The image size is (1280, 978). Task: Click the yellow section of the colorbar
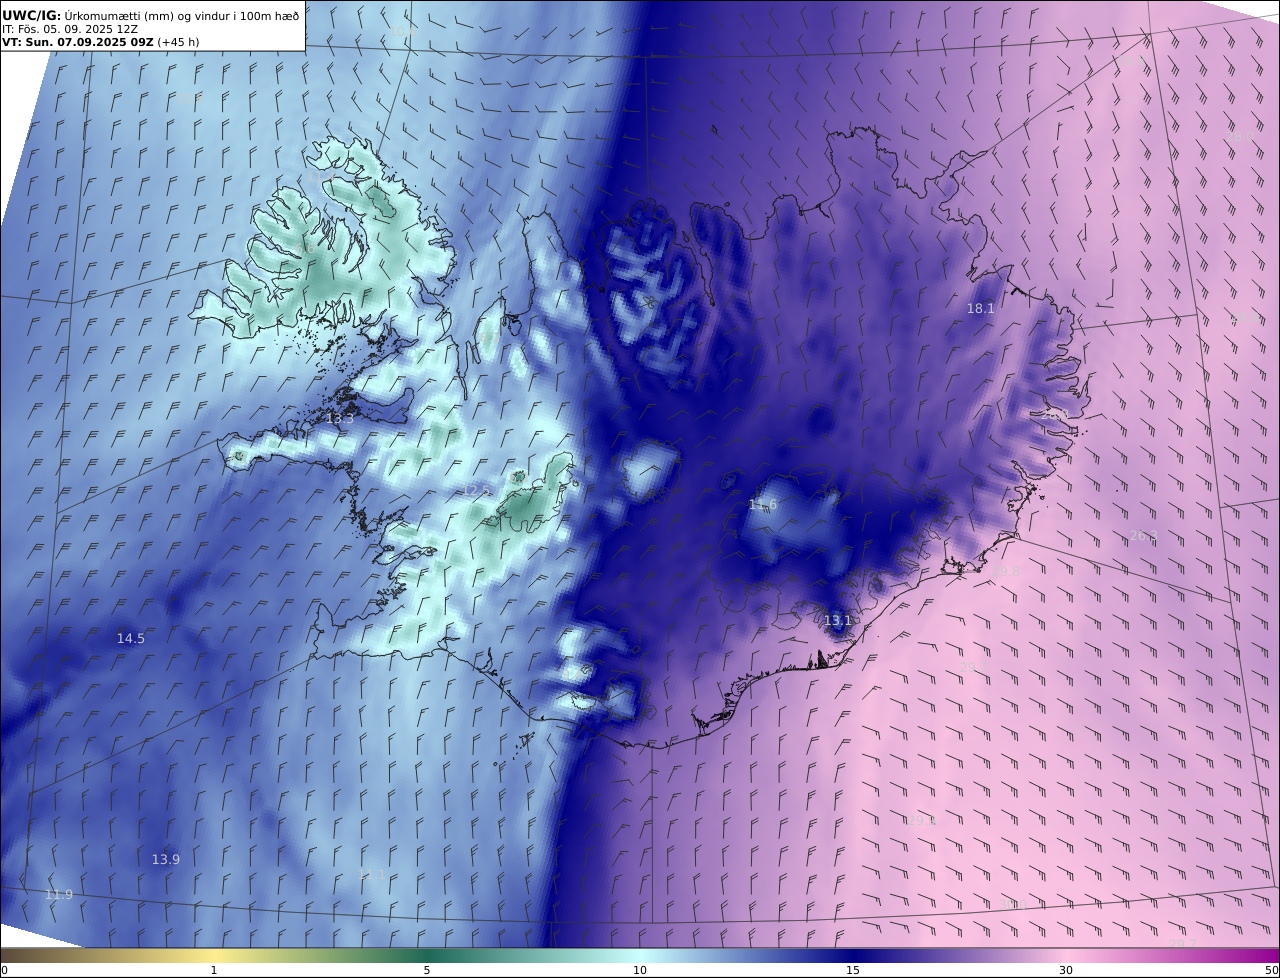pyautogui.click(x=214, y=955)
